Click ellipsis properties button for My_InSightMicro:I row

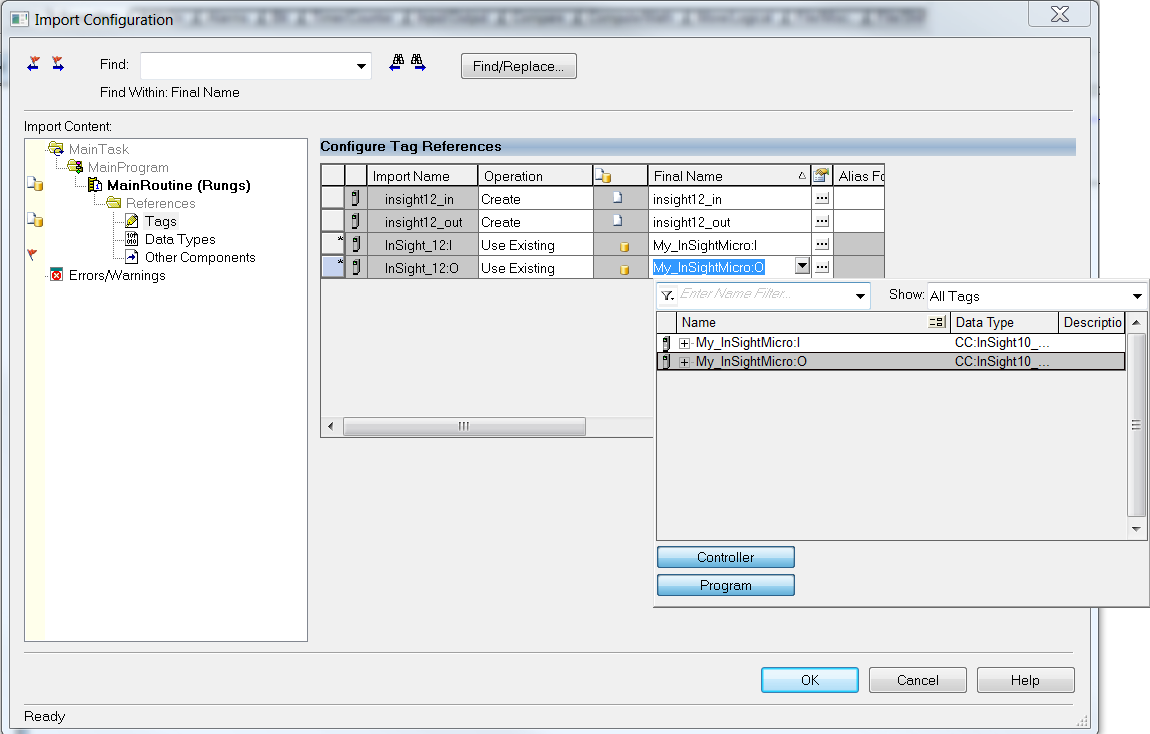(x=822, y=245)
